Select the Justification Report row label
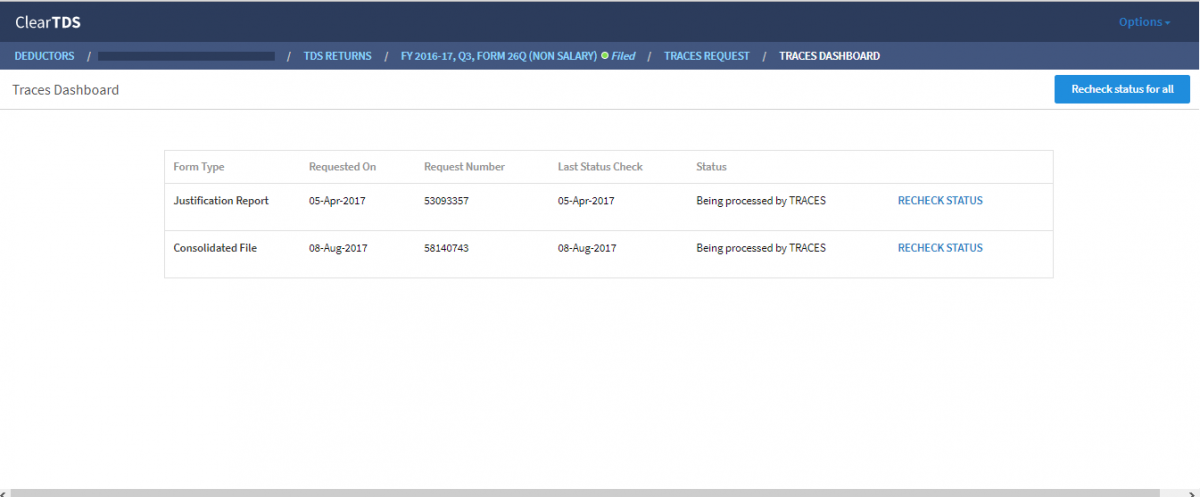Image resolution: width=1200 pixels, height=497 pixels. [221, 201]
